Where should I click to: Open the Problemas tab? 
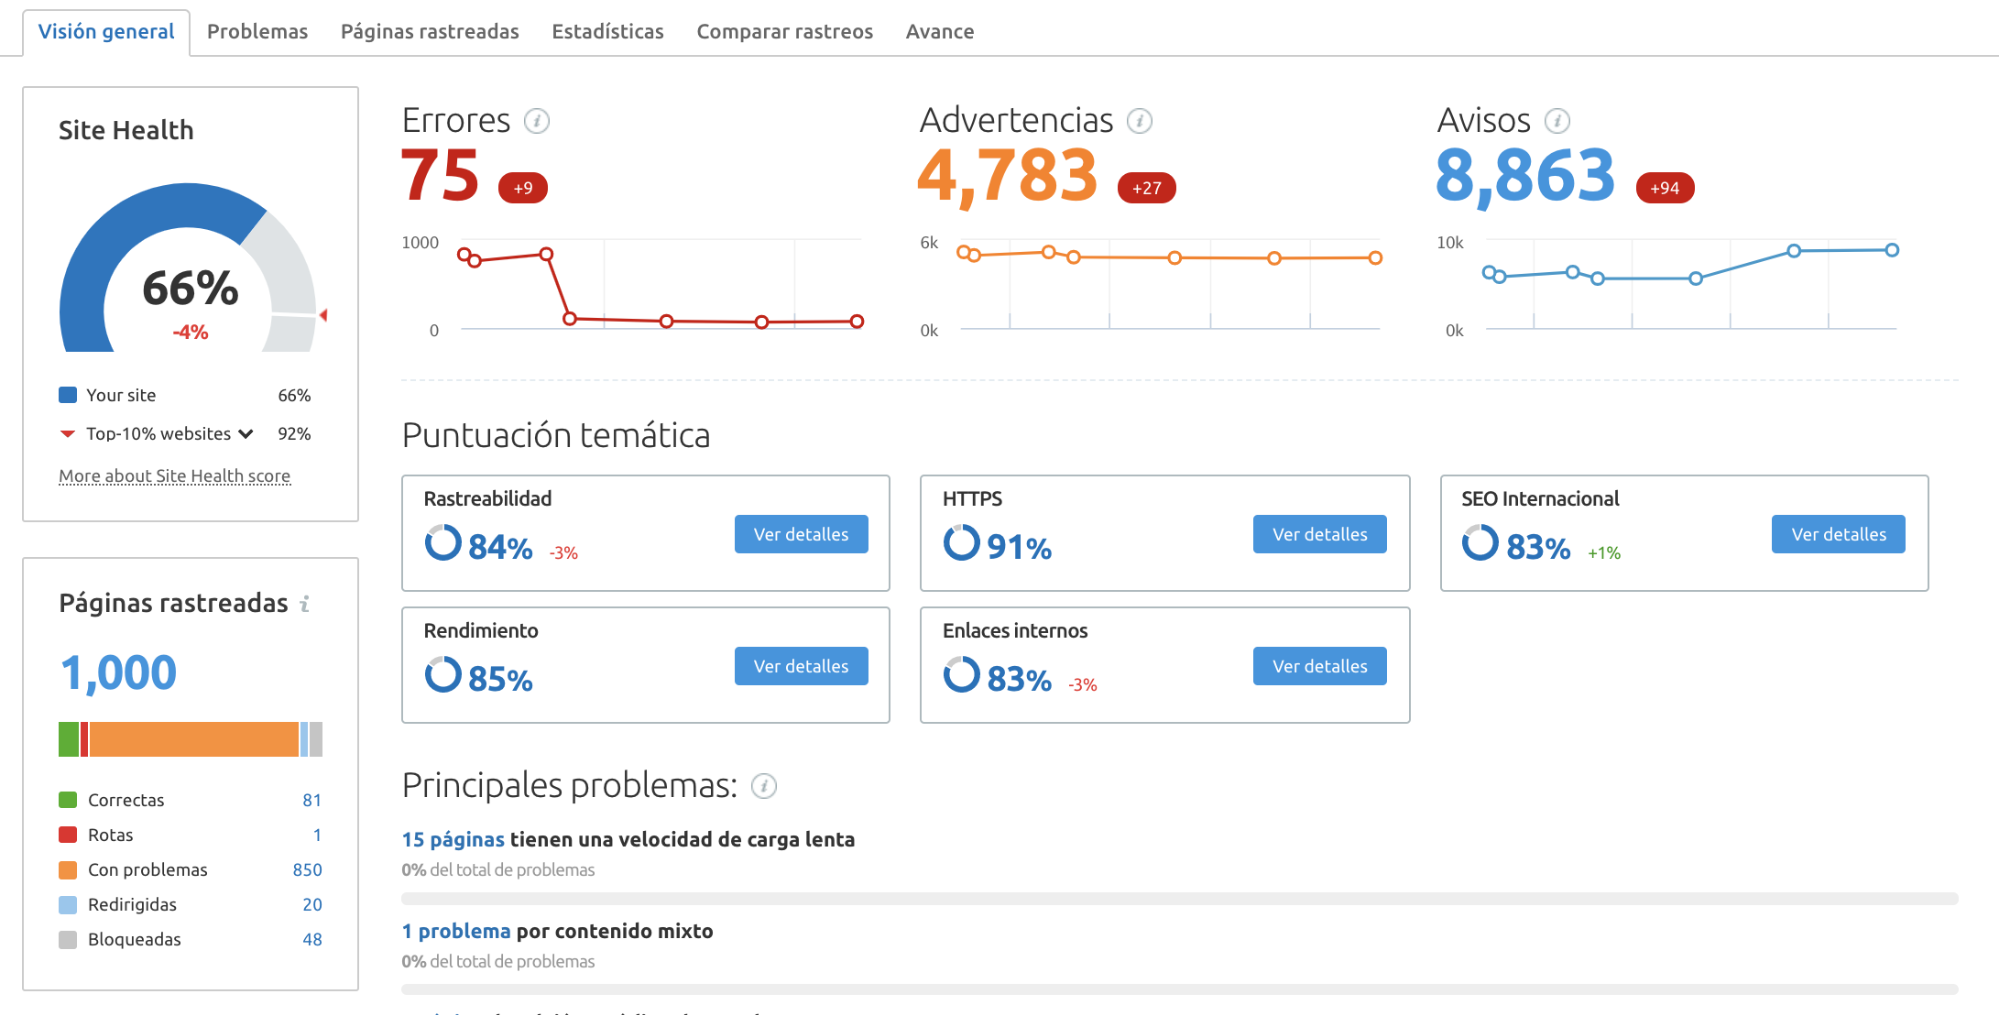257,31
